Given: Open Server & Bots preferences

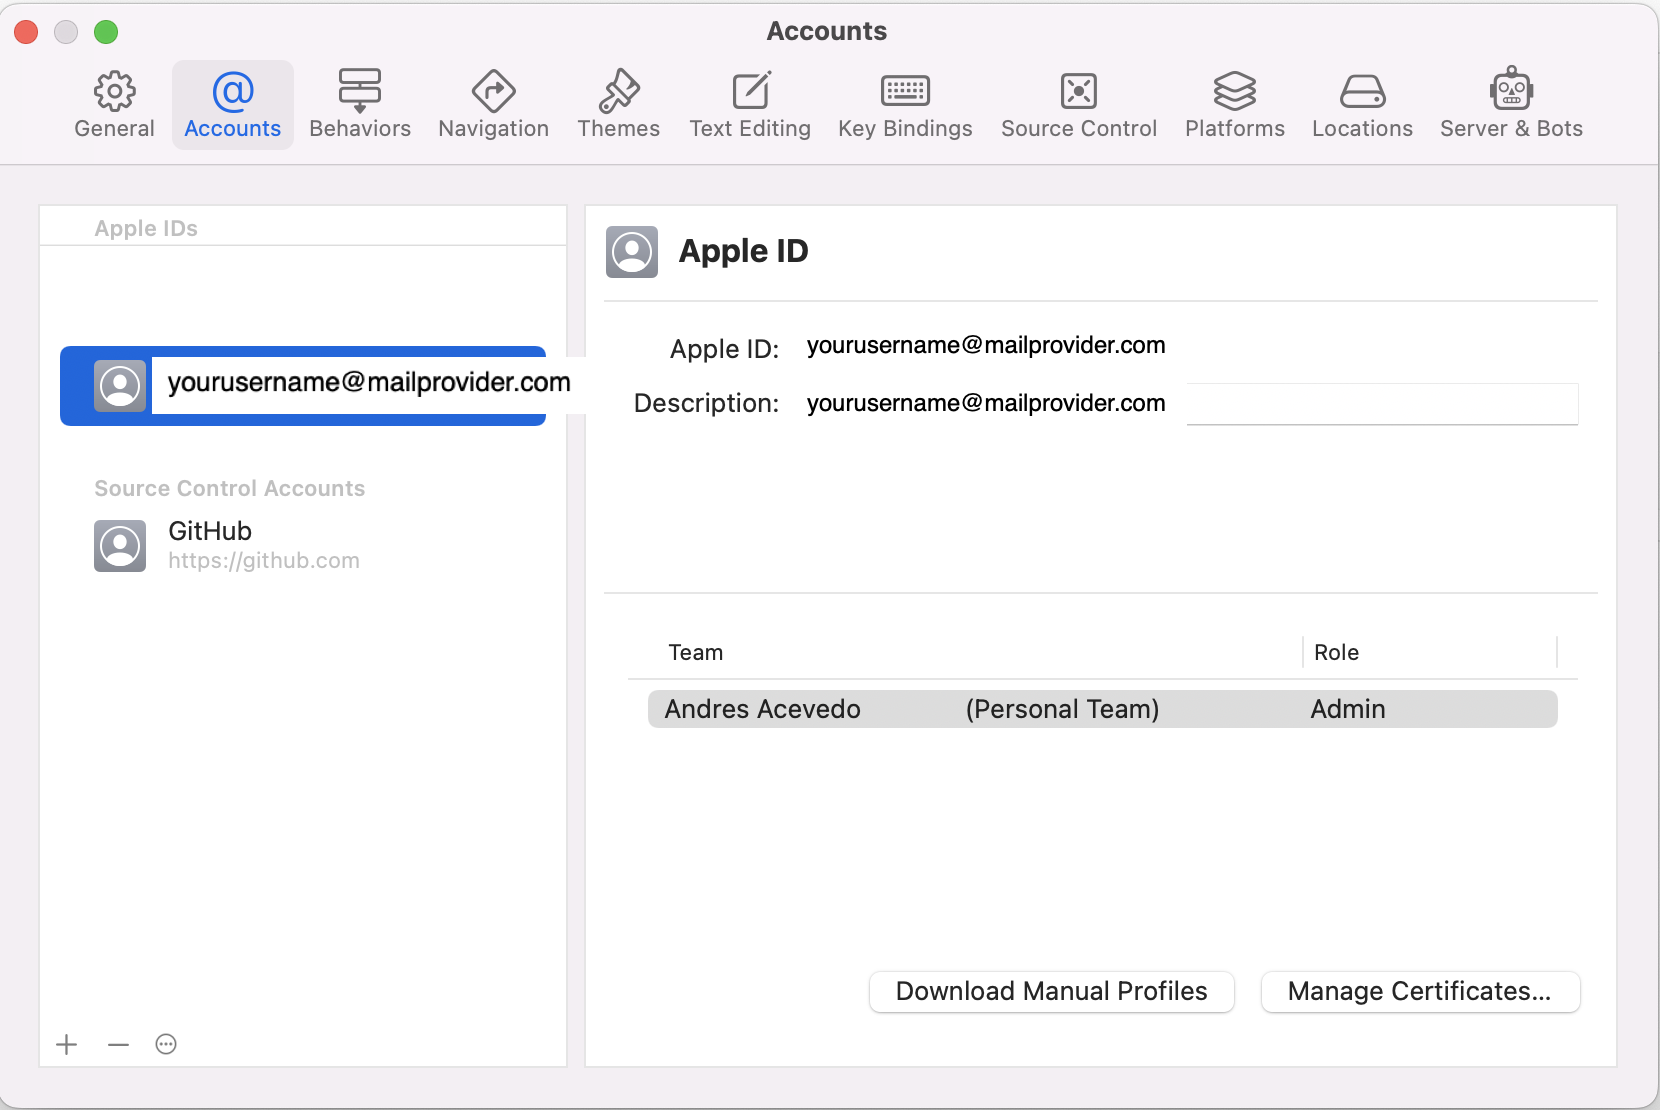Looking at the screenshot, I should pos(1511,105).
